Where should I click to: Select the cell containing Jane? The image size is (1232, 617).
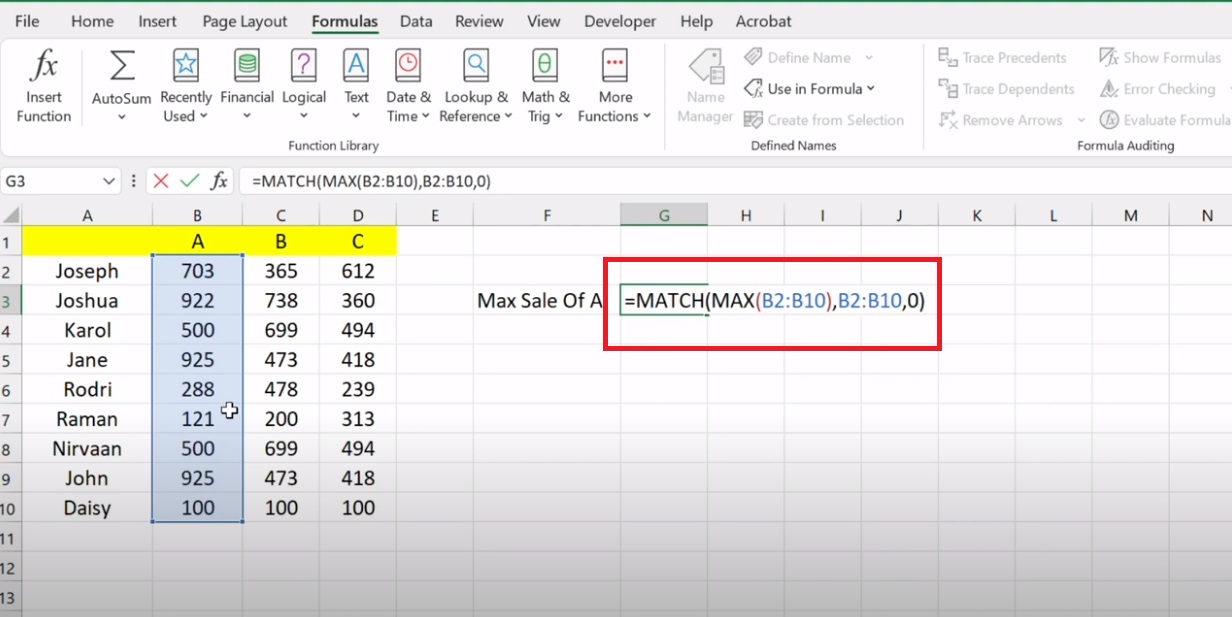tap(86, 359)
